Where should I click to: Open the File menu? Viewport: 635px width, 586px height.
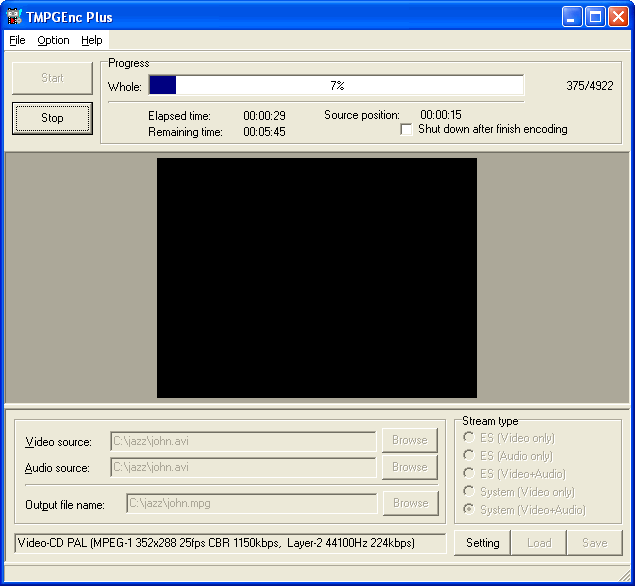point(17,40)
